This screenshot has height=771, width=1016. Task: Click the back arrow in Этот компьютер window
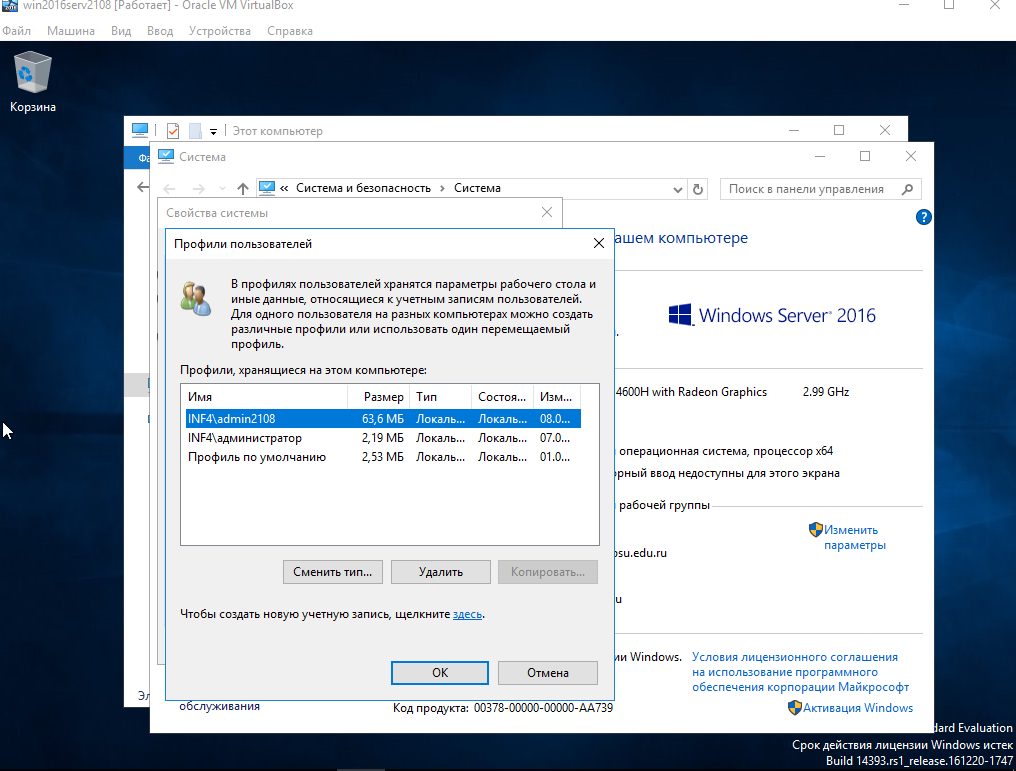coord(143,187)
